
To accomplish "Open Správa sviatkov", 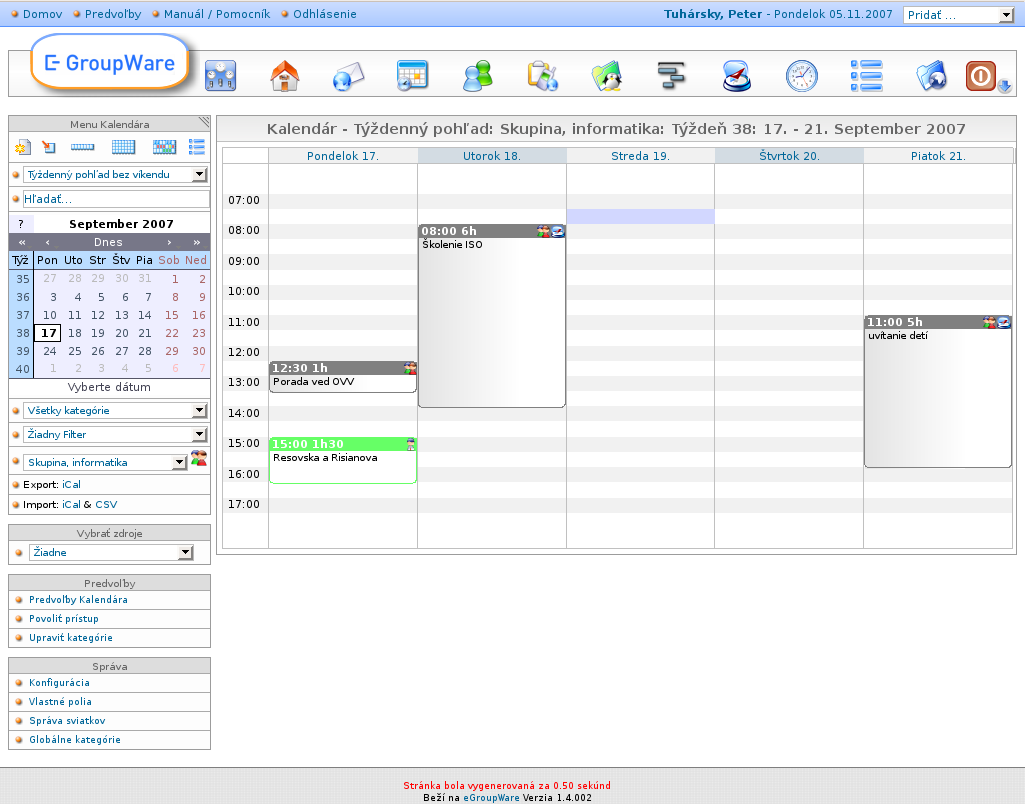I will point(67,720).
